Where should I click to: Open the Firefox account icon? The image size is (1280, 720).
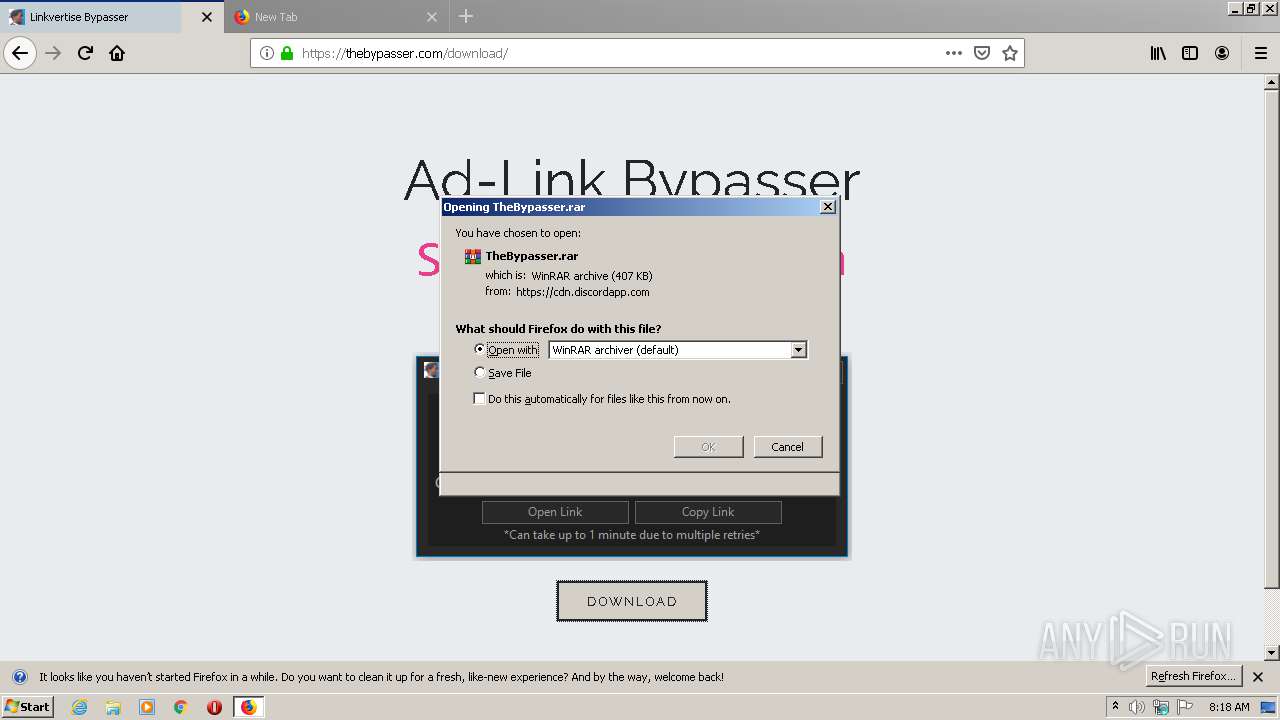click(1222, 53)
